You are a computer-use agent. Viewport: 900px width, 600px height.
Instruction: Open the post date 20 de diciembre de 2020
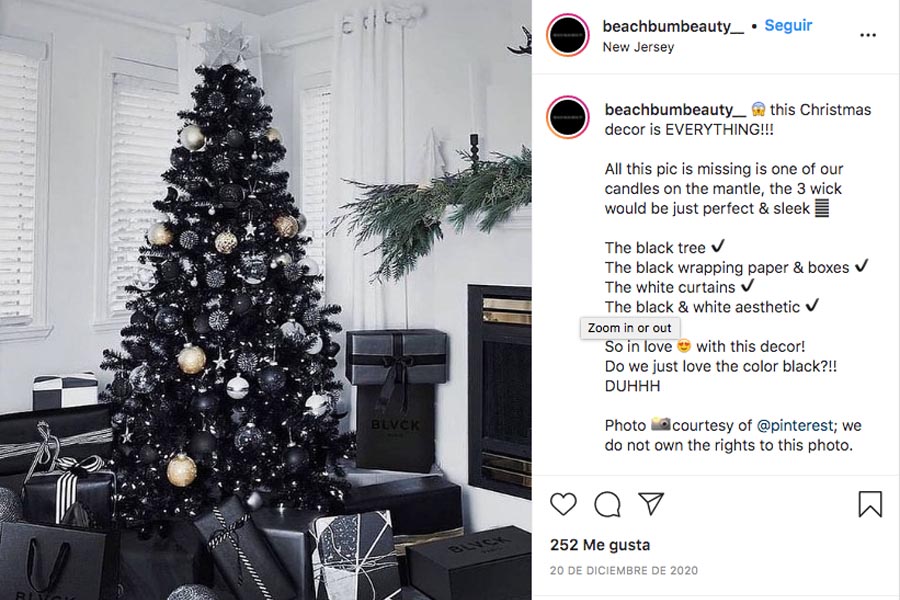click(624, 571)
